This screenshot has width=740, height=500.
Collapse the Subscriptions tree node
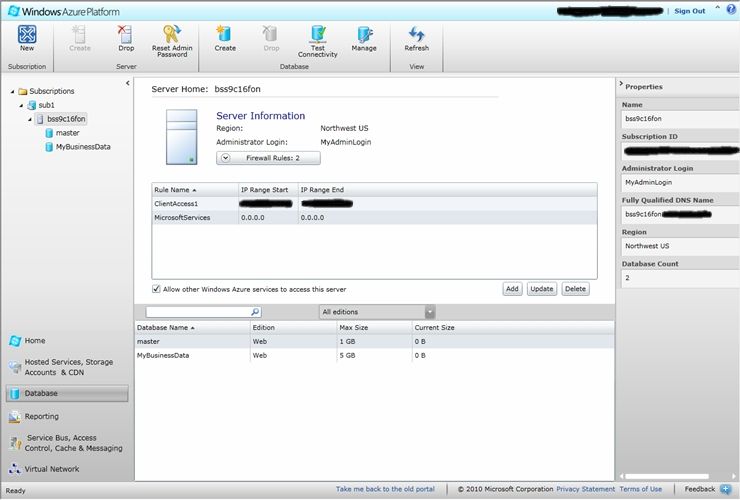click(13, 92)
